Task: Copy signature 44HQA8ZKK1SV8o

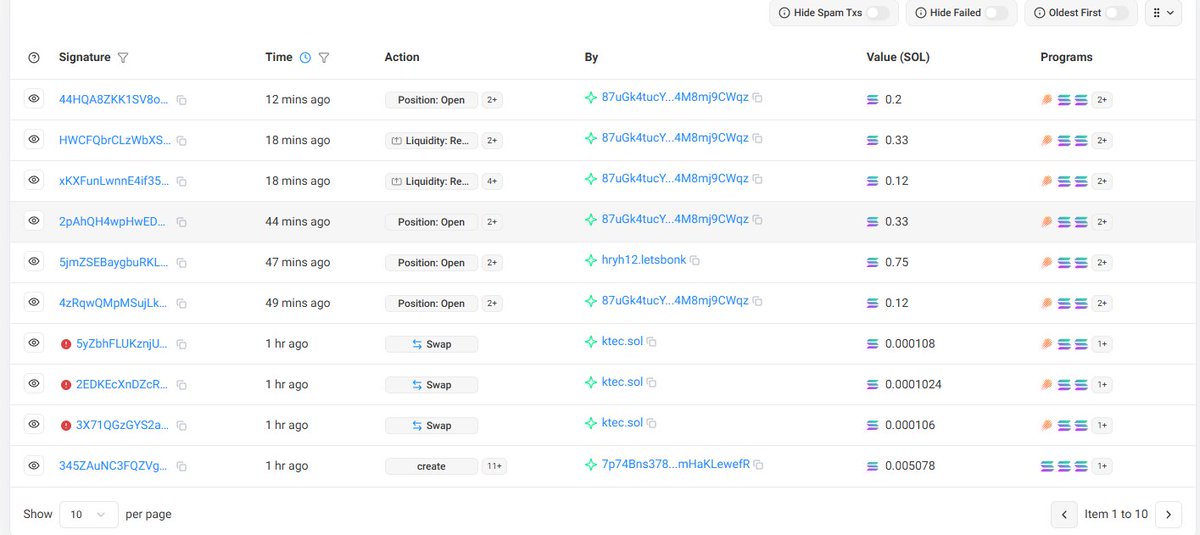Action: [x=182, y=100]
